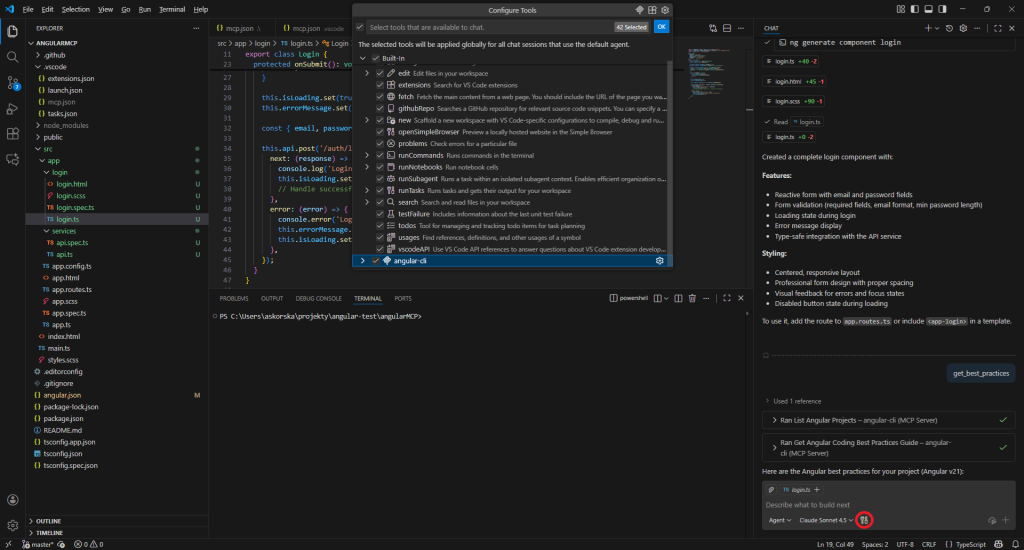Uncheck the todos tool checkbox

(x=380, y=226)
